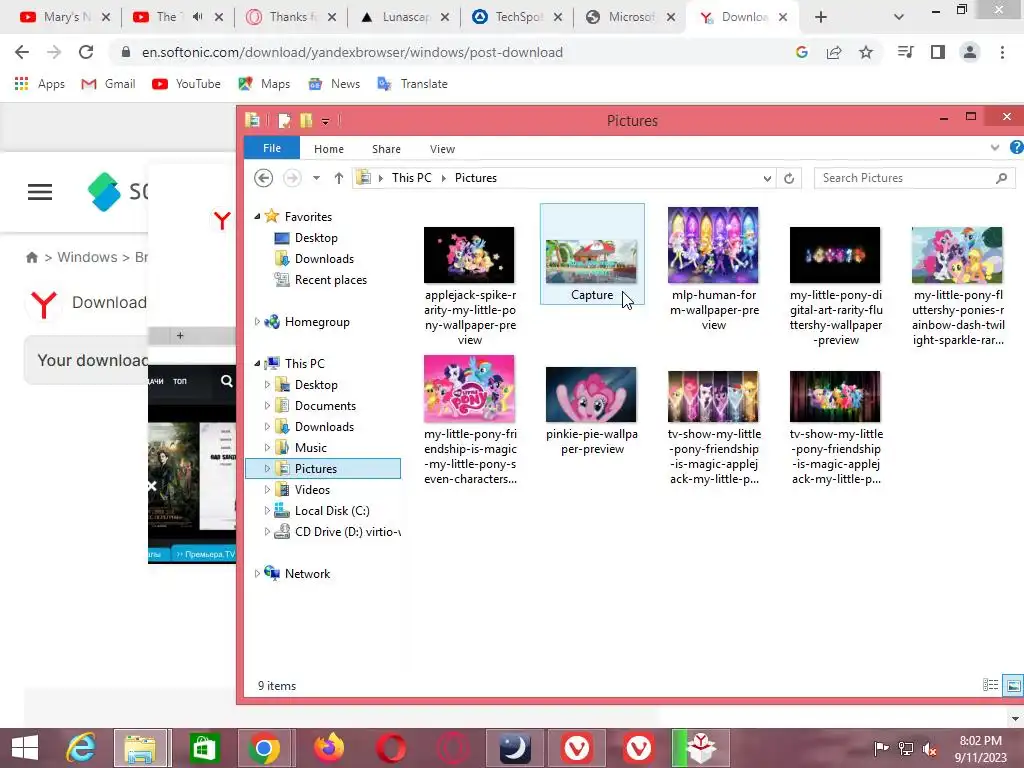Open Home tab in Explorer ribbon
Viewport: 1024px width, 768px height.
click(x=328, y=149)
